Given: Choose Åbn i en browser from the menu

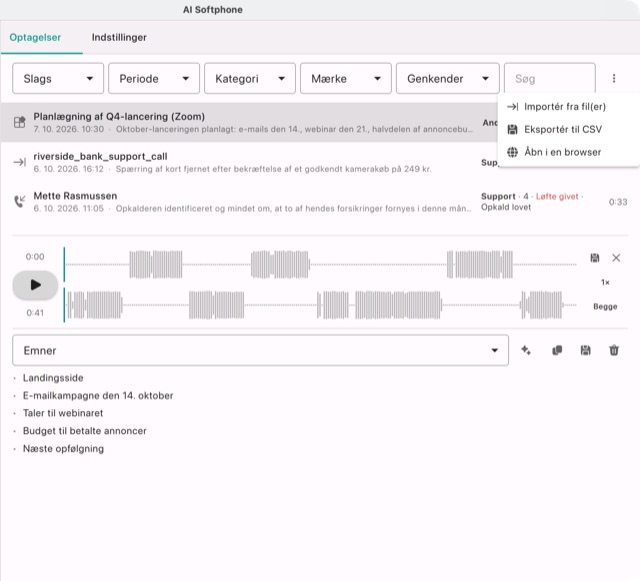Looking at the screenshot, I should tap(568, 152).
